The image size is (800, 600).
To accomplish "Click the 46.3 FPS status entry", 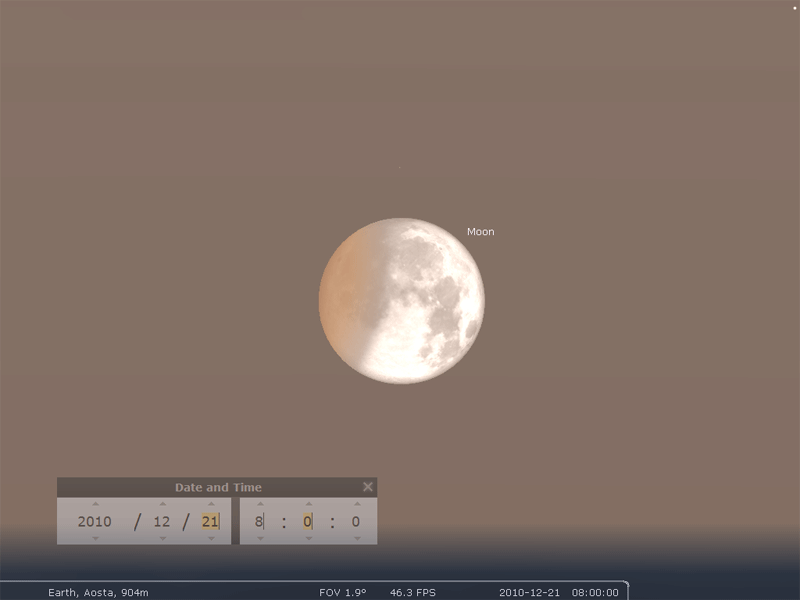I will click(413, 592).
